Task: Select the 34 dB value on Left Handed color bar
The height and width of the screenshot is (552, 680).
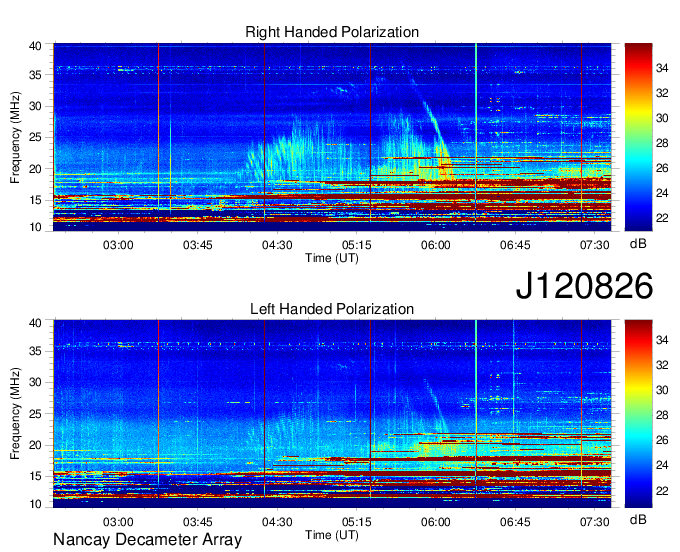Action: pyautogui.click(x=662, y=340)
